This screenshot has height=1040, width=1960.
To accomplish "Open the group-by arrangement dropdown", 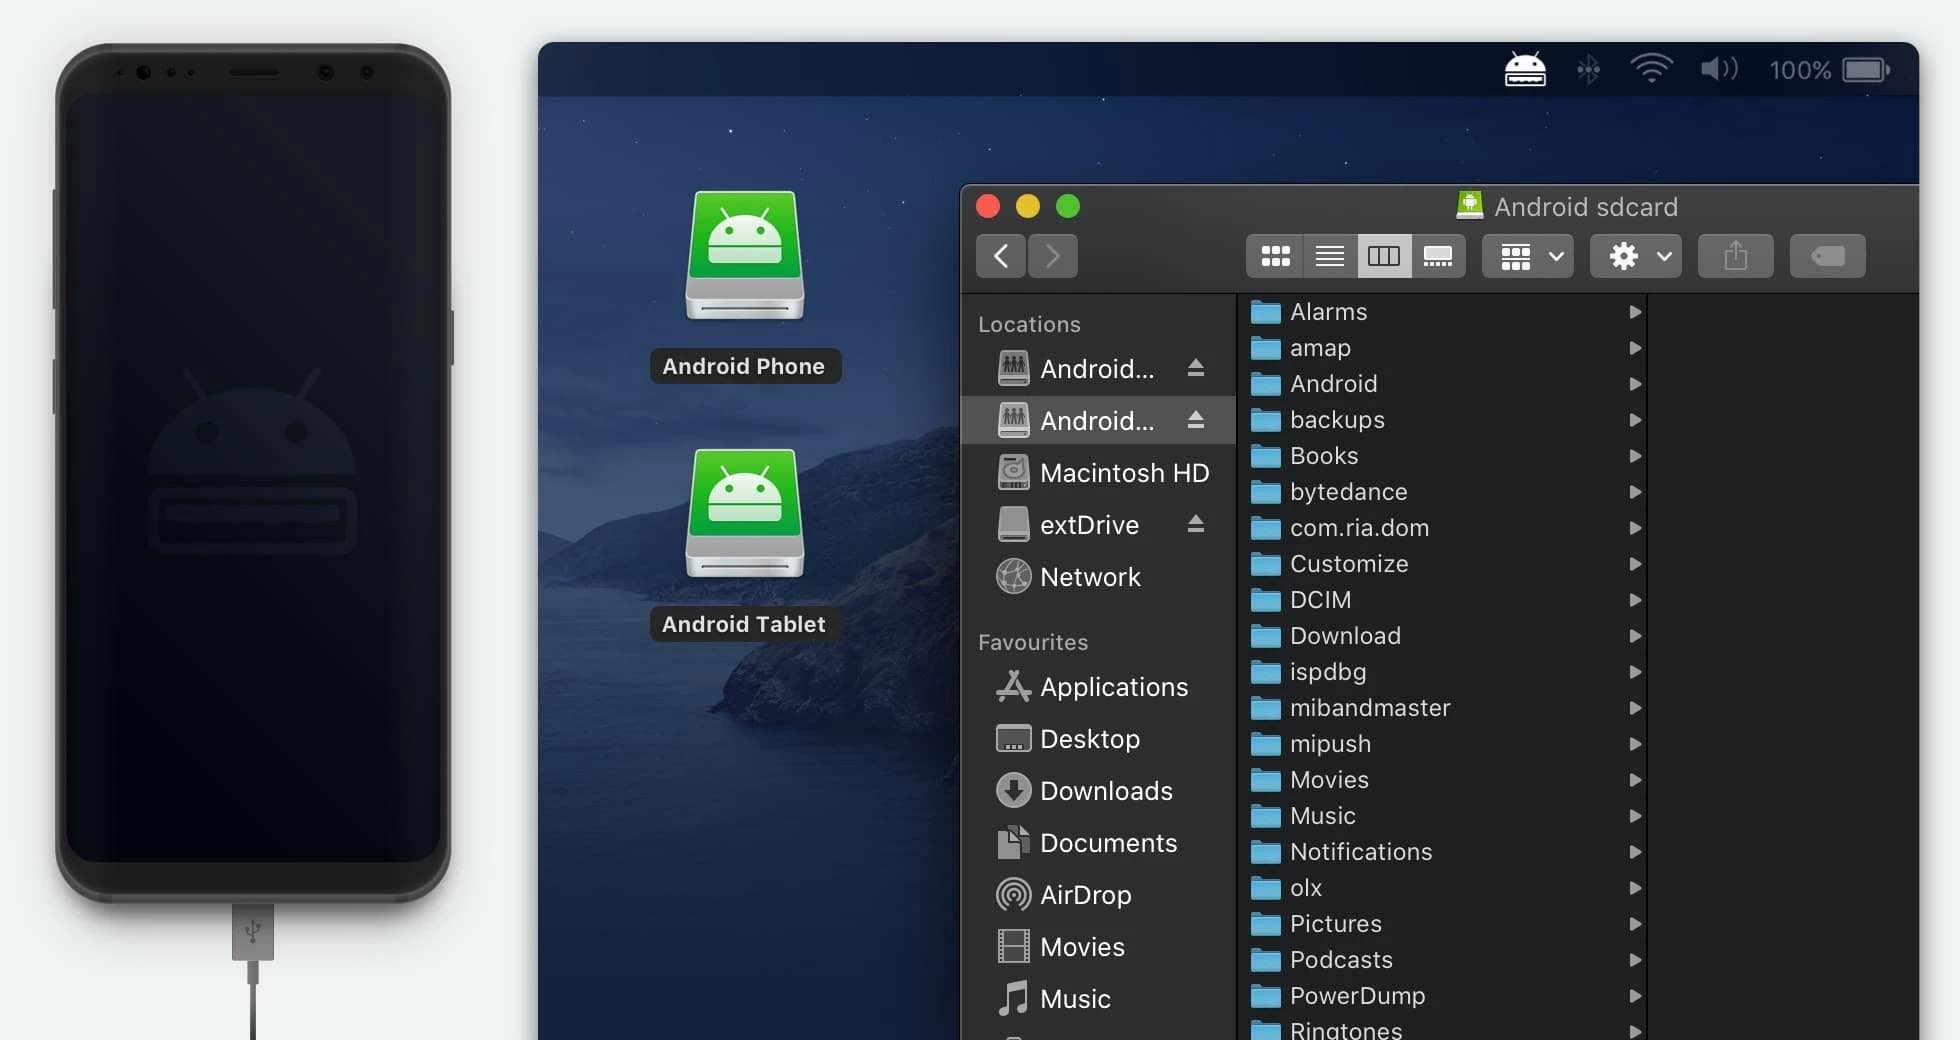I will point(1527,256).
